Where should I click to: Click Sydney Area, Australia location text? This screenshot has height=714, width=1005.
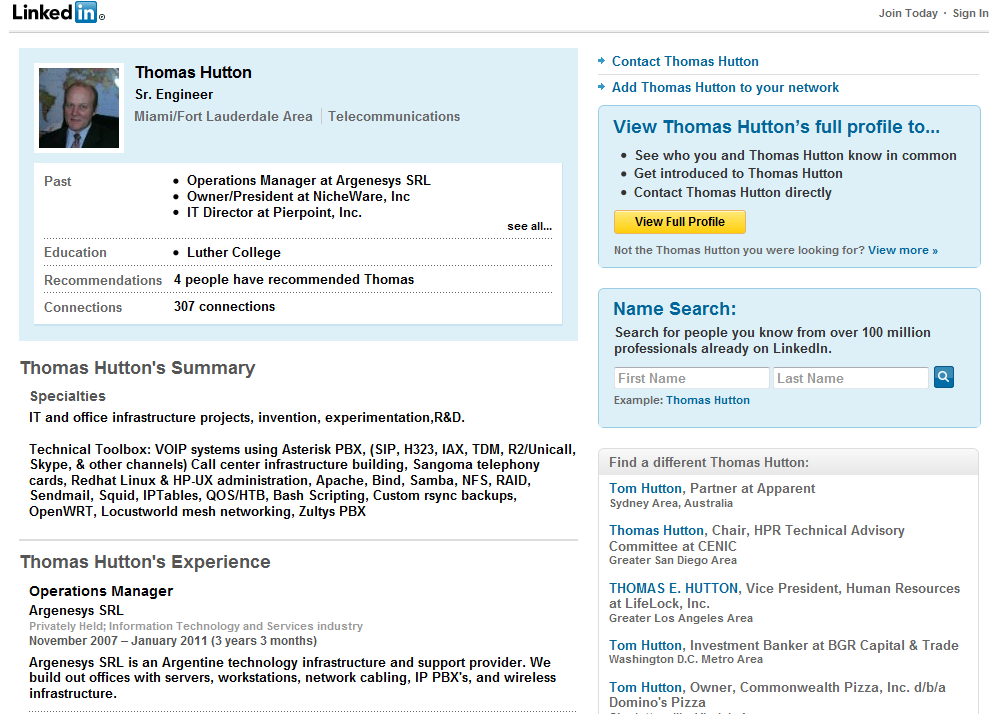pyautogui.click(x=671, y=503)
